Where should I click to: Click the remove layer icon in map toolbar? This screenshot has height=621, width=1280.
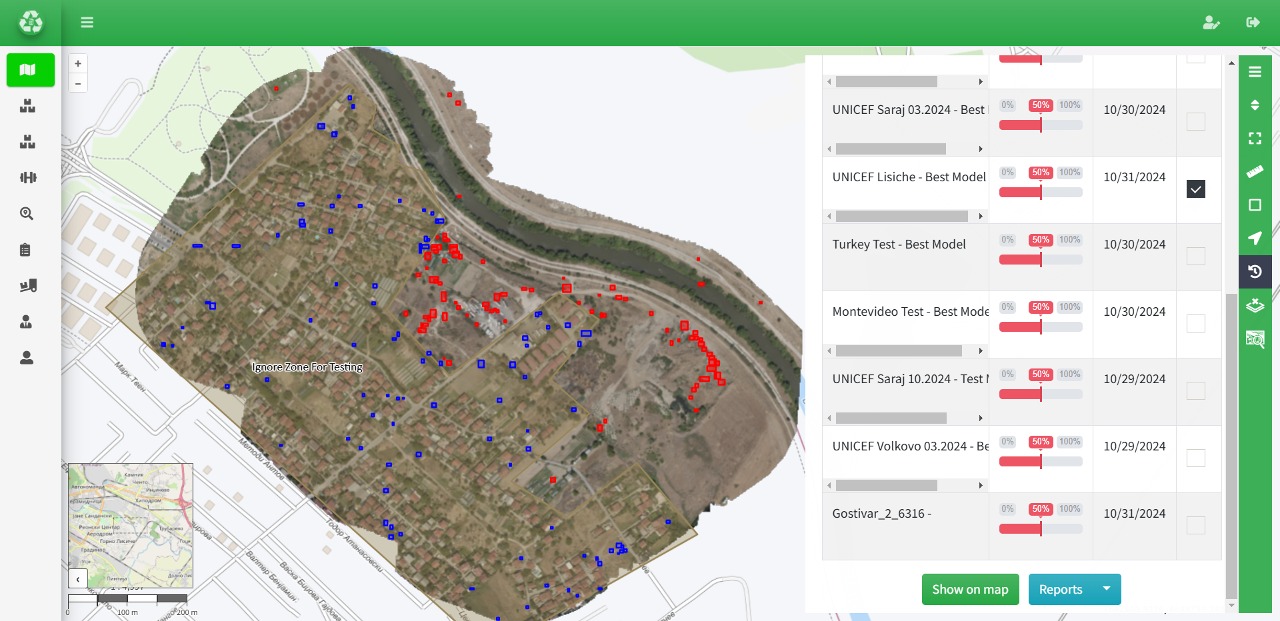pos(1255,305)
